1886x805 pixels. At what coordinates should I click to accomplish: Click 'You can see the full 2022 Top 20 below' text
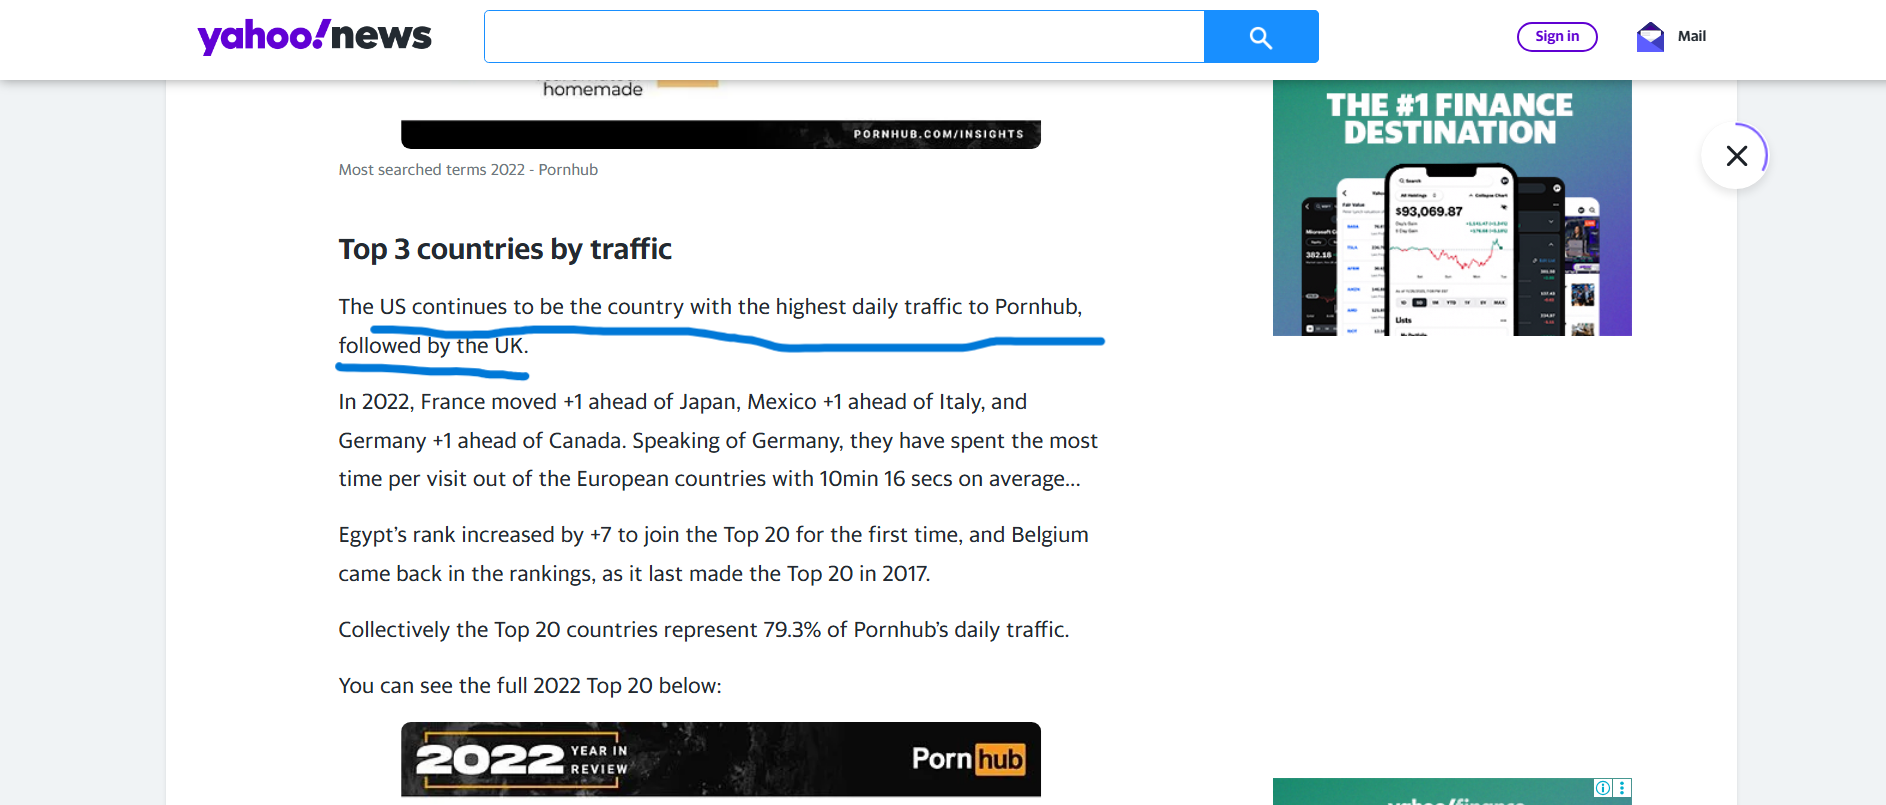[530, 686]
